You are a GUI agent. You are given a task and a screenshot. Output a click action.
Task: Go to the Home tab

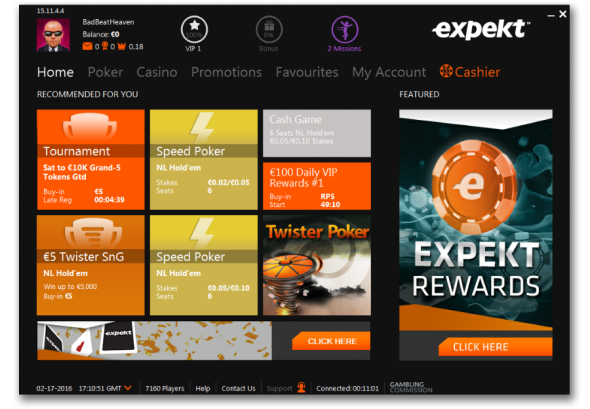point(55,72)
